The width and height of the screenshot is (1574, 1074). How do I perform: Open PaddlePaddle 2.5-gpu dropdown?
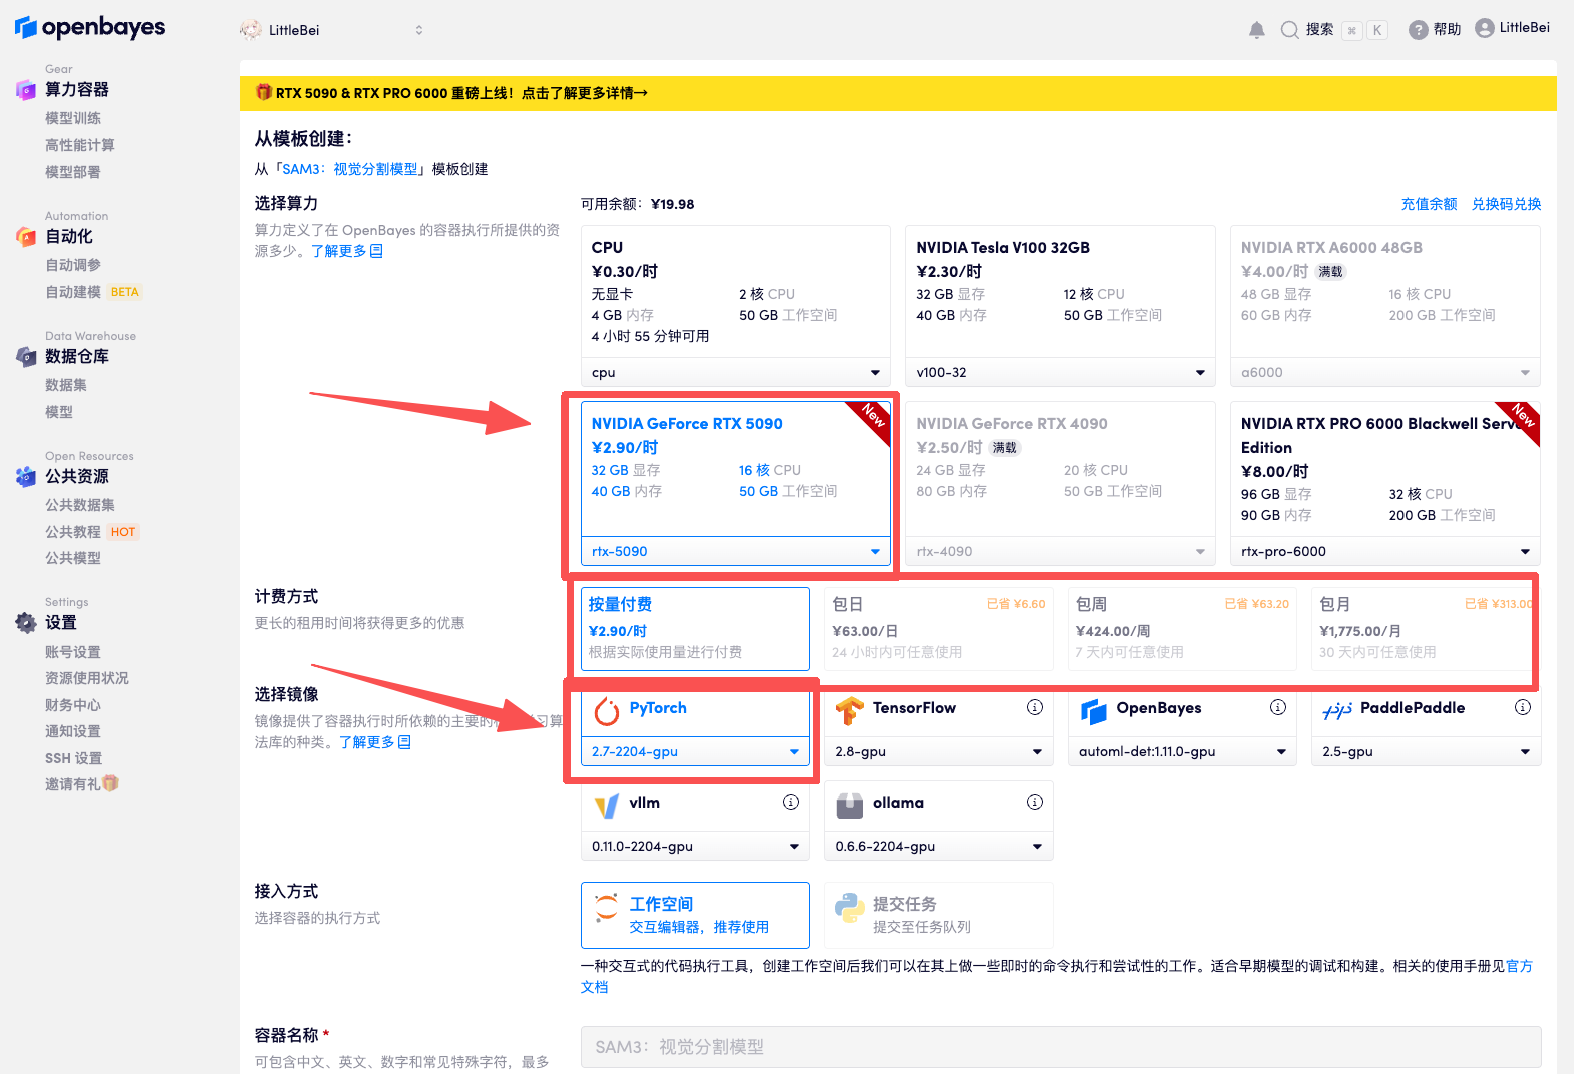(1426, 751)
